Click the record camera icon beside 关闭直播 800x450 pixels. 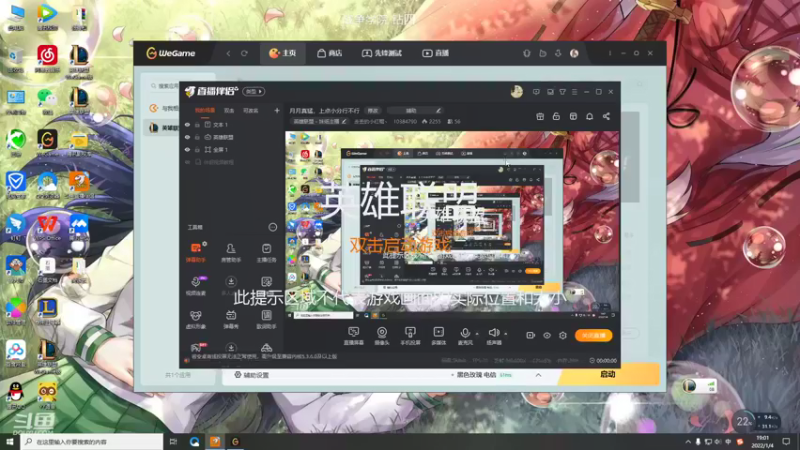pyautogui.click(x=531, y=335)
